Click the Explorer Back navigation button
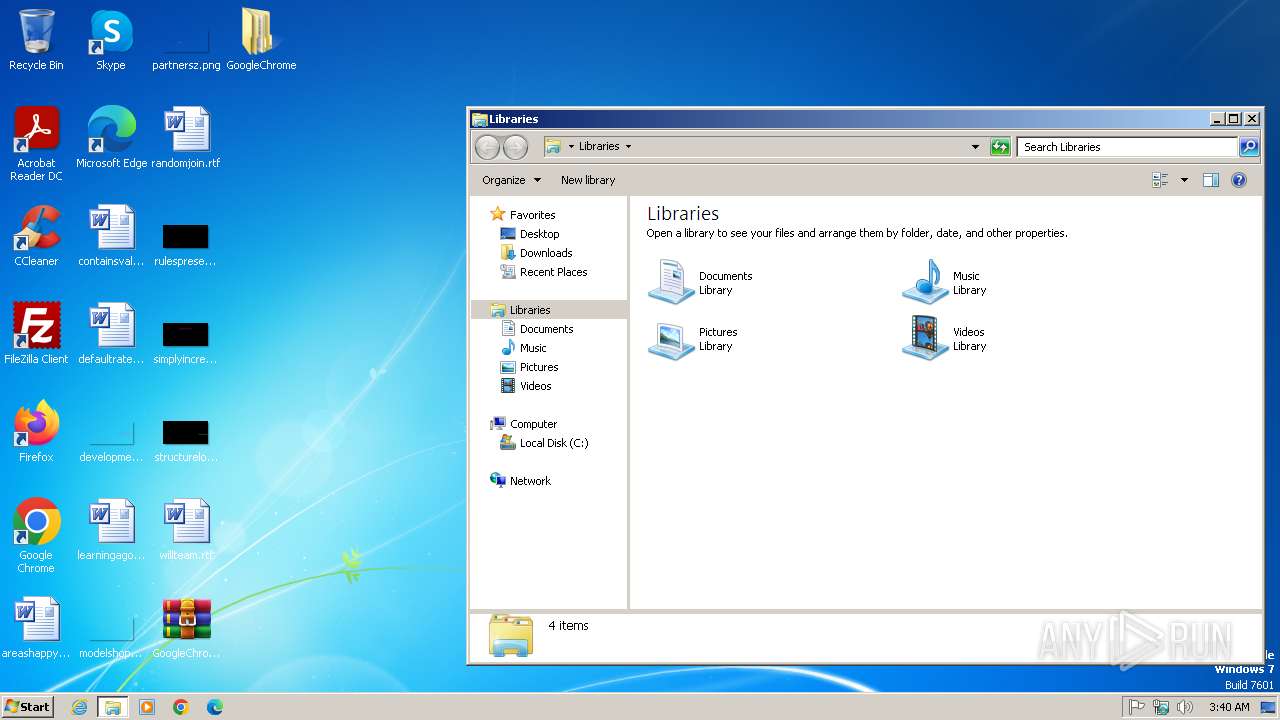 (x=487, y=147)
